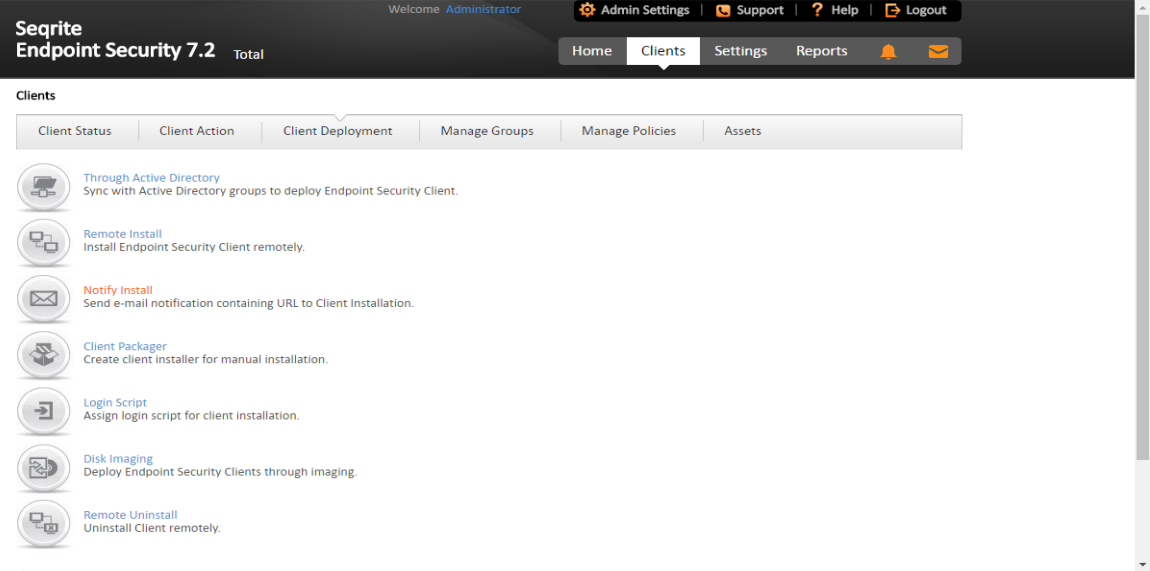
Task: Click the Seqrite Endpoint Security 7.2 title
Action: 115,40
